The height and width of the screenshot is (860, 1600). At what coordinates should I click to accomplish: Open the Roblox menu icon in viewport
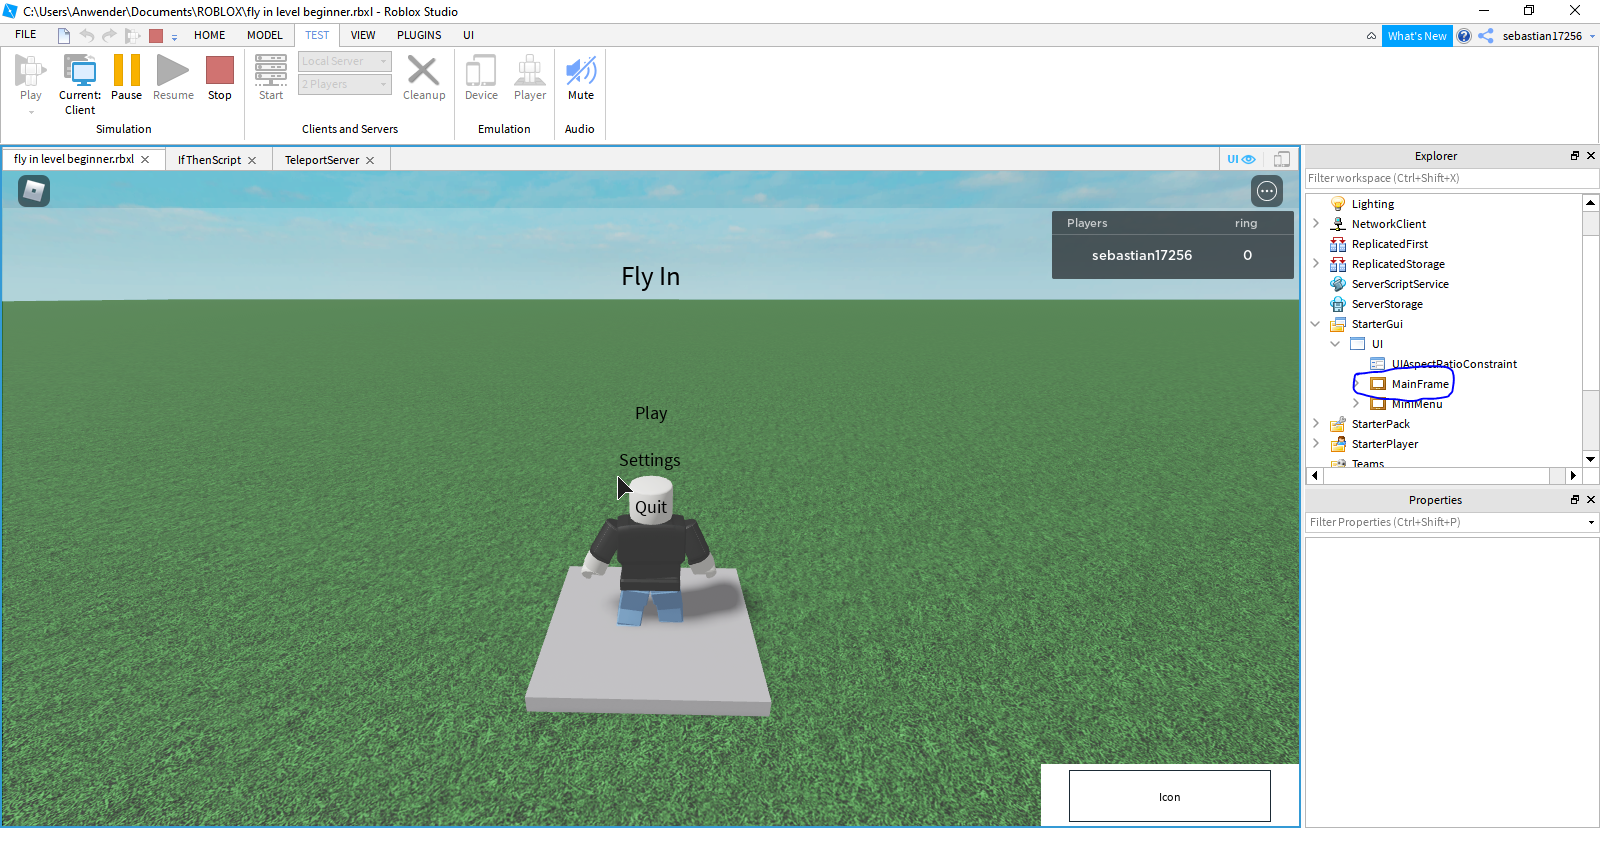34,191
